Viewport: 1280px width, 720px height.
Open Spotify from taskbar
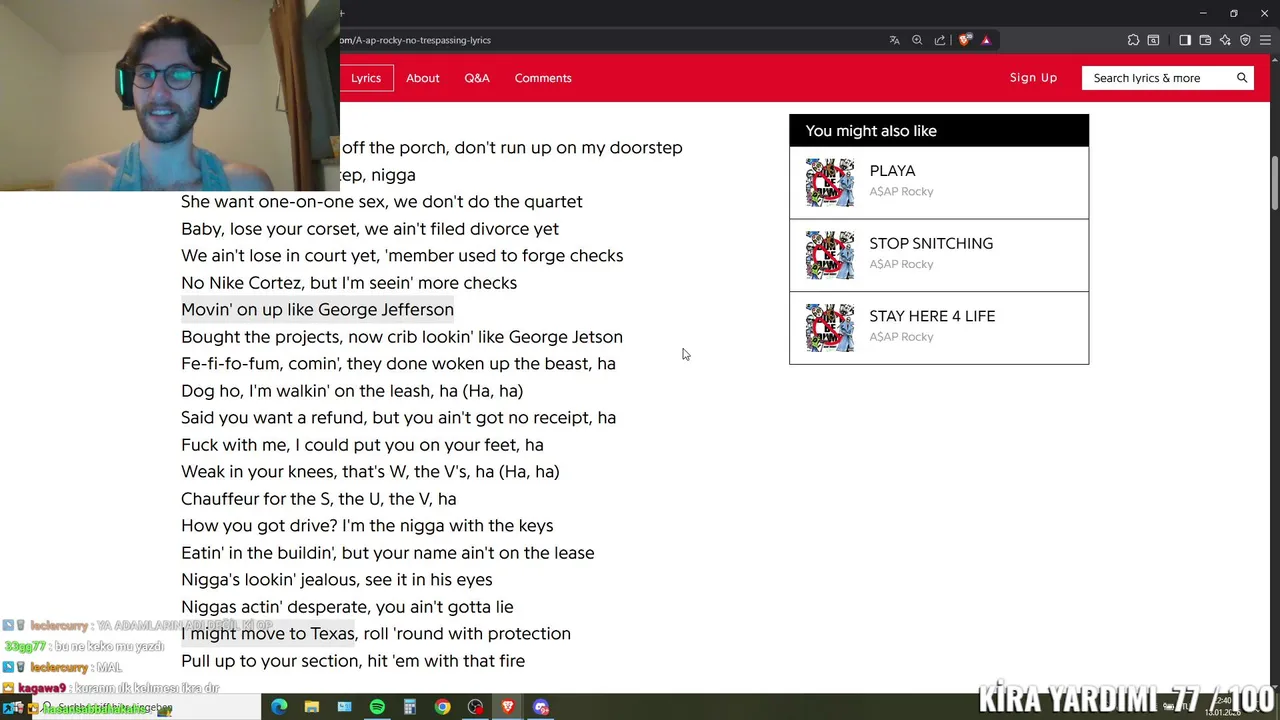(x=377, y=707)
